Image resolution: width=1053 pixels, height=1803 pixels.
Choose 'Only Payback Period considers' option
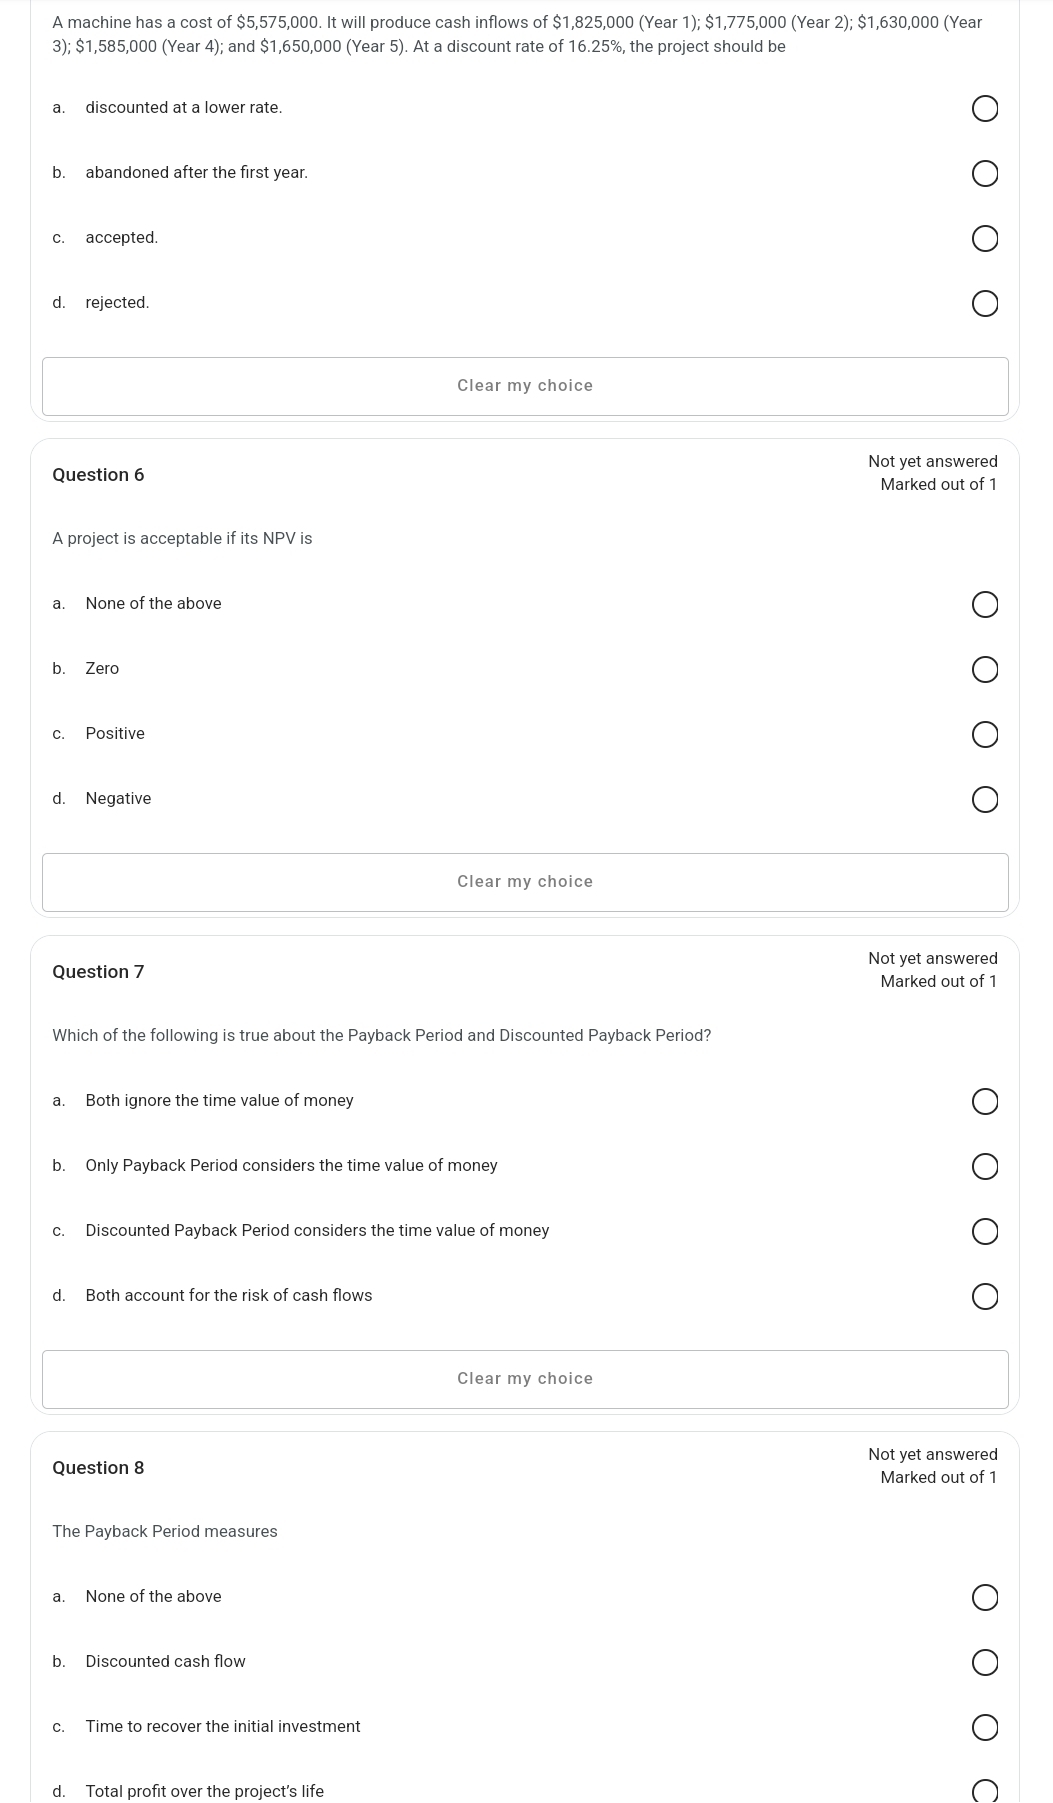coord(984,1167)
